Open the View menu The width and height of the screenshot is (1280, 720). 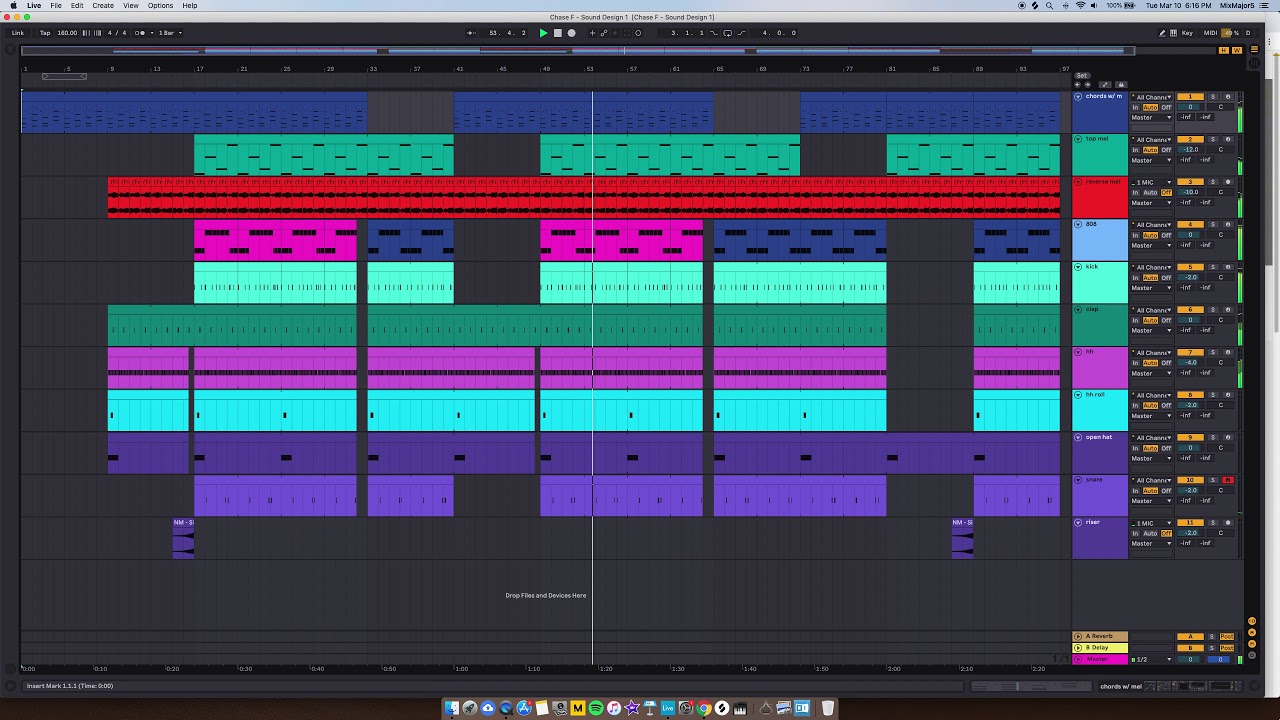coord(131,5)
